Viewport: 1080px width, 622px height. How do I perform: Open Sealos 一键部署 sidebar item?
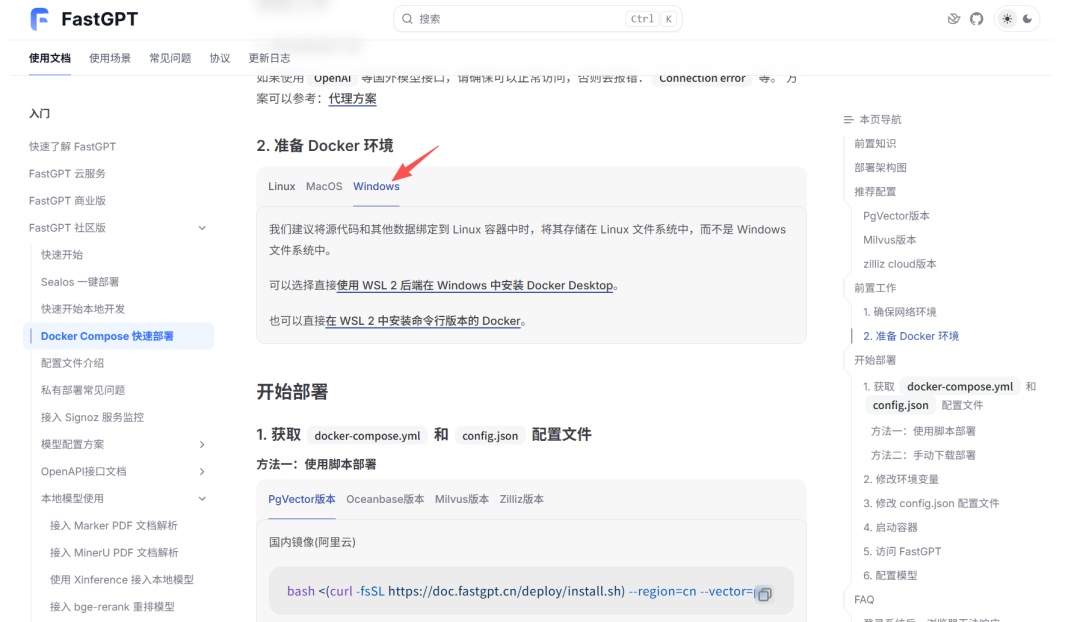(80, 282)
